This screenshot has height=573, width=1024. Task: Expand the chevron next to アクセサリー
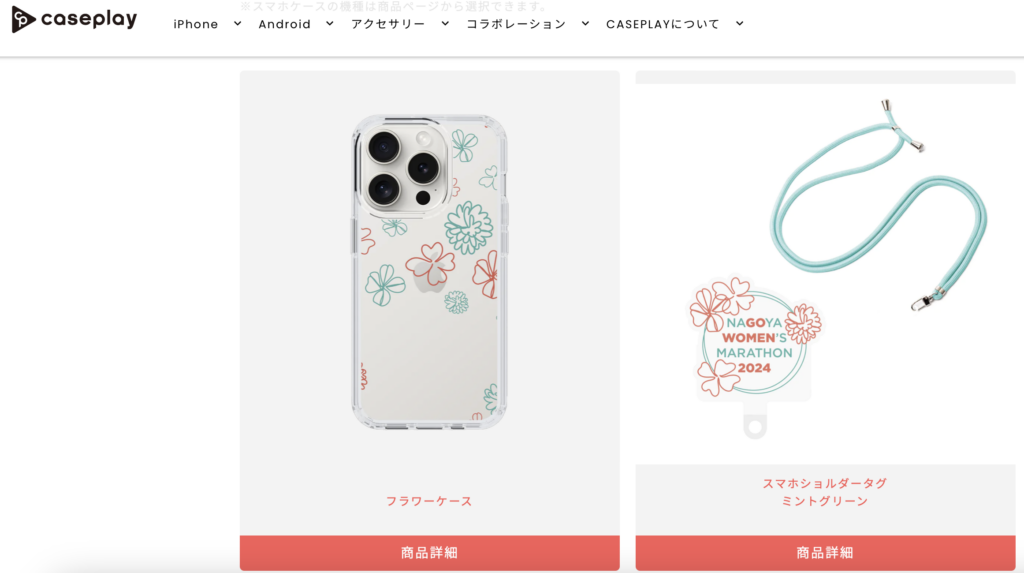click(x=445, y=24)
